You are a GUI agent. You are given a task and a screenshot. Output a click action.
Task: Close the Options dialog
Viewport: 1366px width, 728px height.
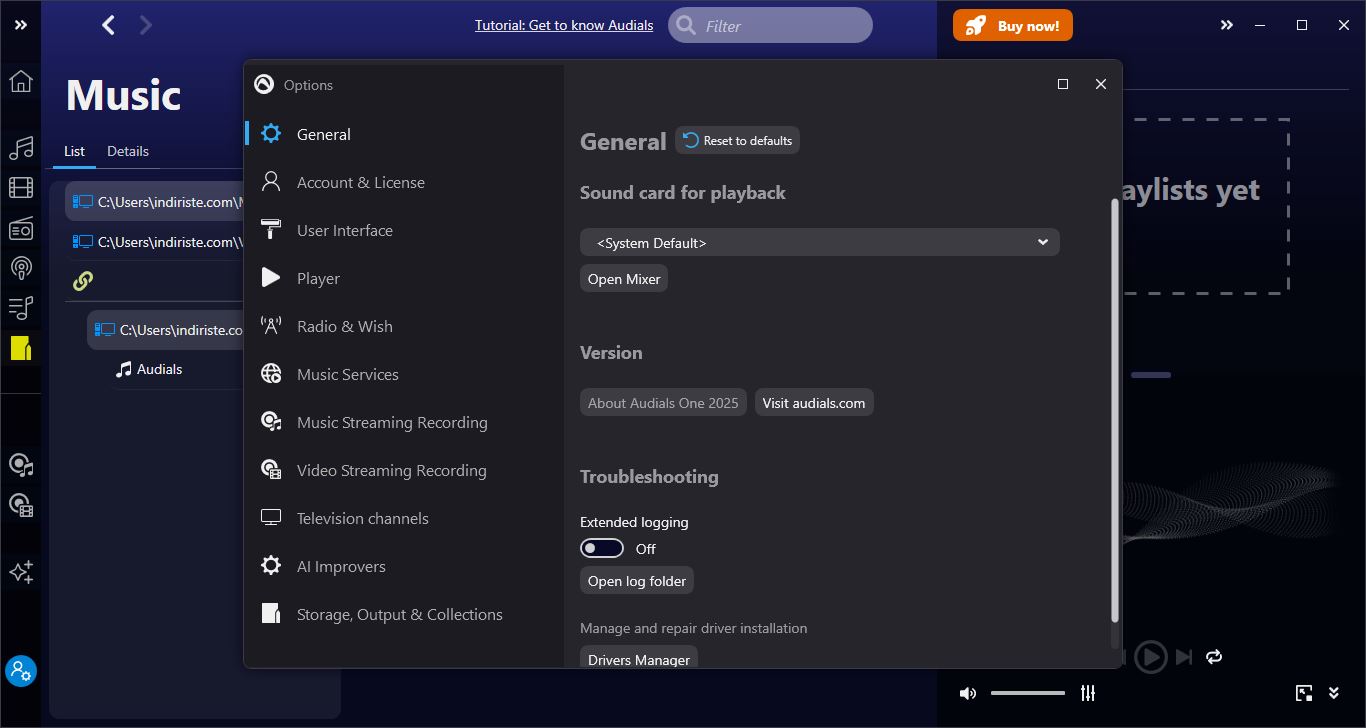point(1101,84)
